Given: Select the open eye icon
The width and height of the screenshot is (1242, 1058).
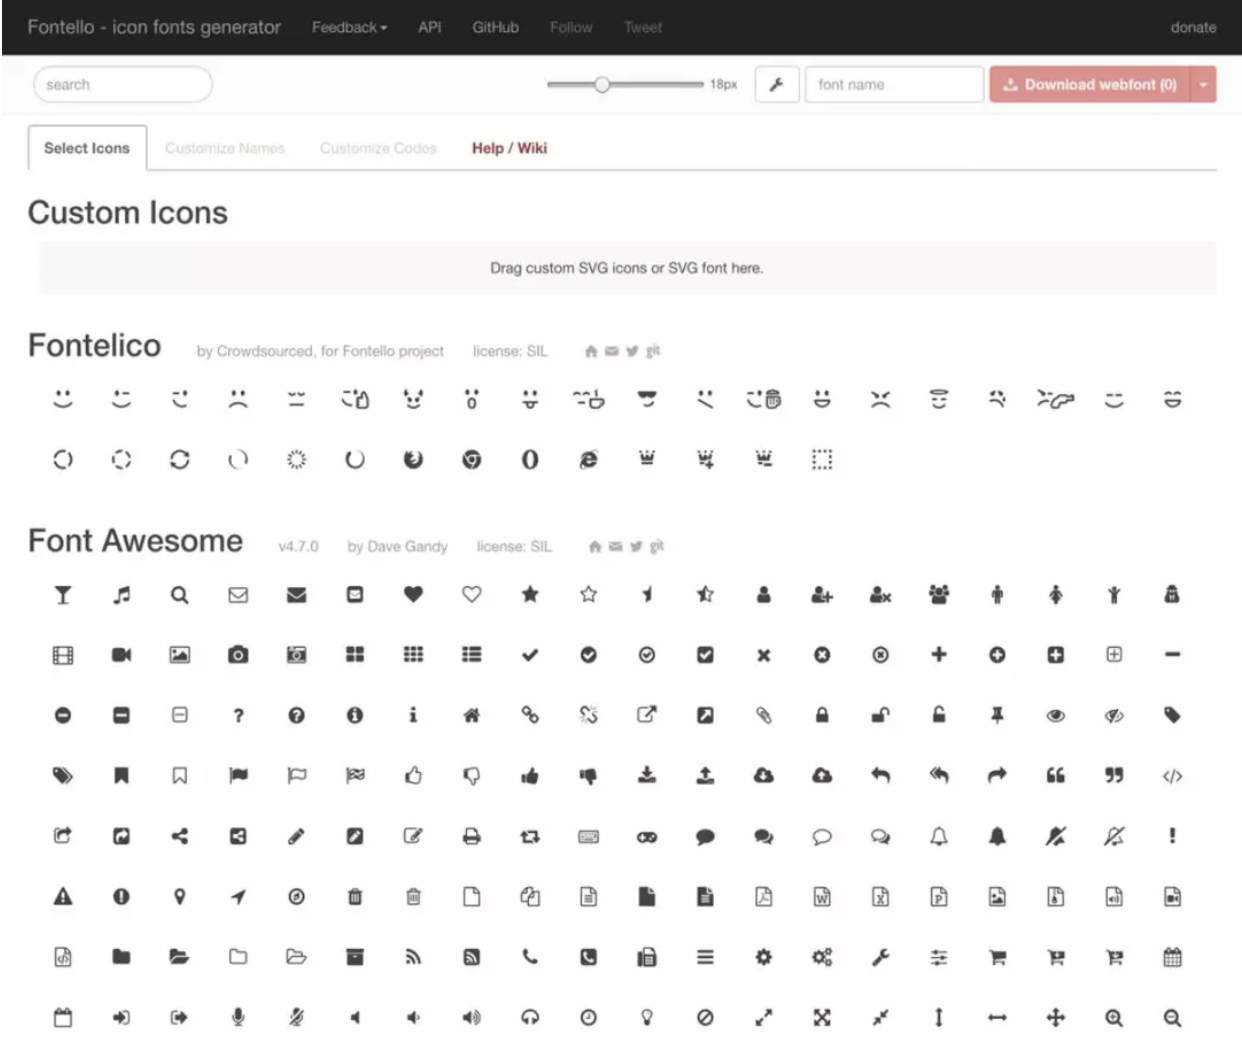Looking at the screenshot, I should pyautogui.click(x=1055, y=716).
